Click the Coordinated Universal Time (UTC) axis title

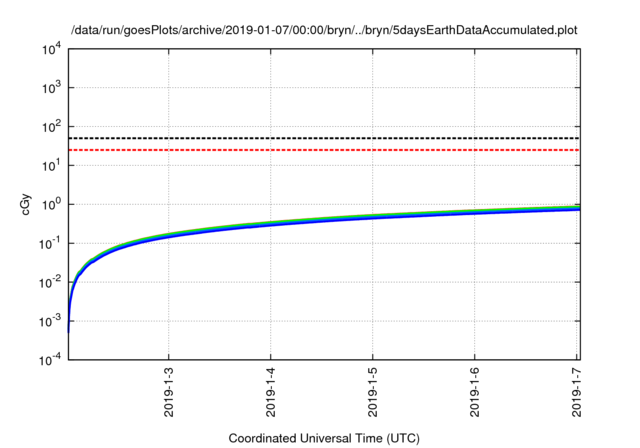(324, 439)
